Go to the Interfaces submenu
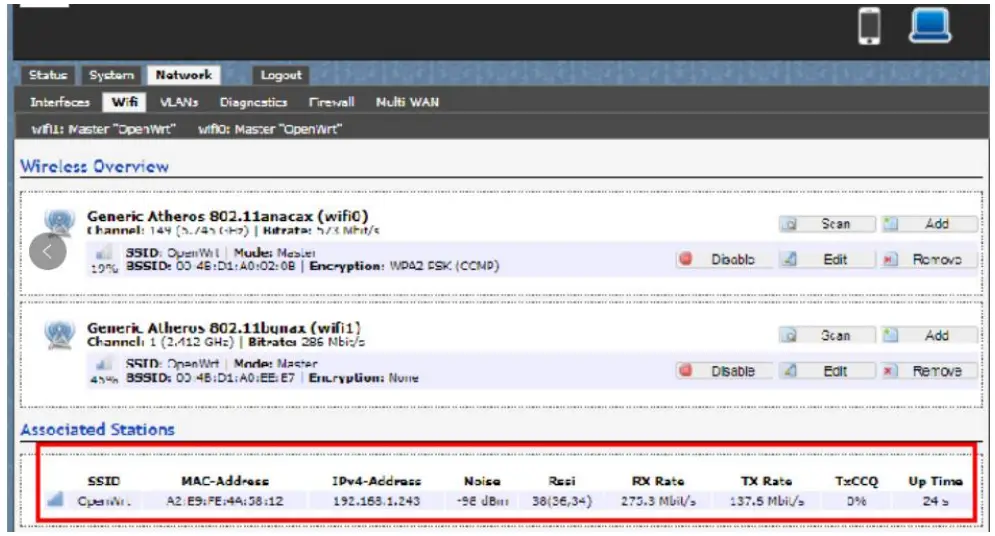Image resolution: width=995 pixels, height=536 pixels. [x=60, y=101]
